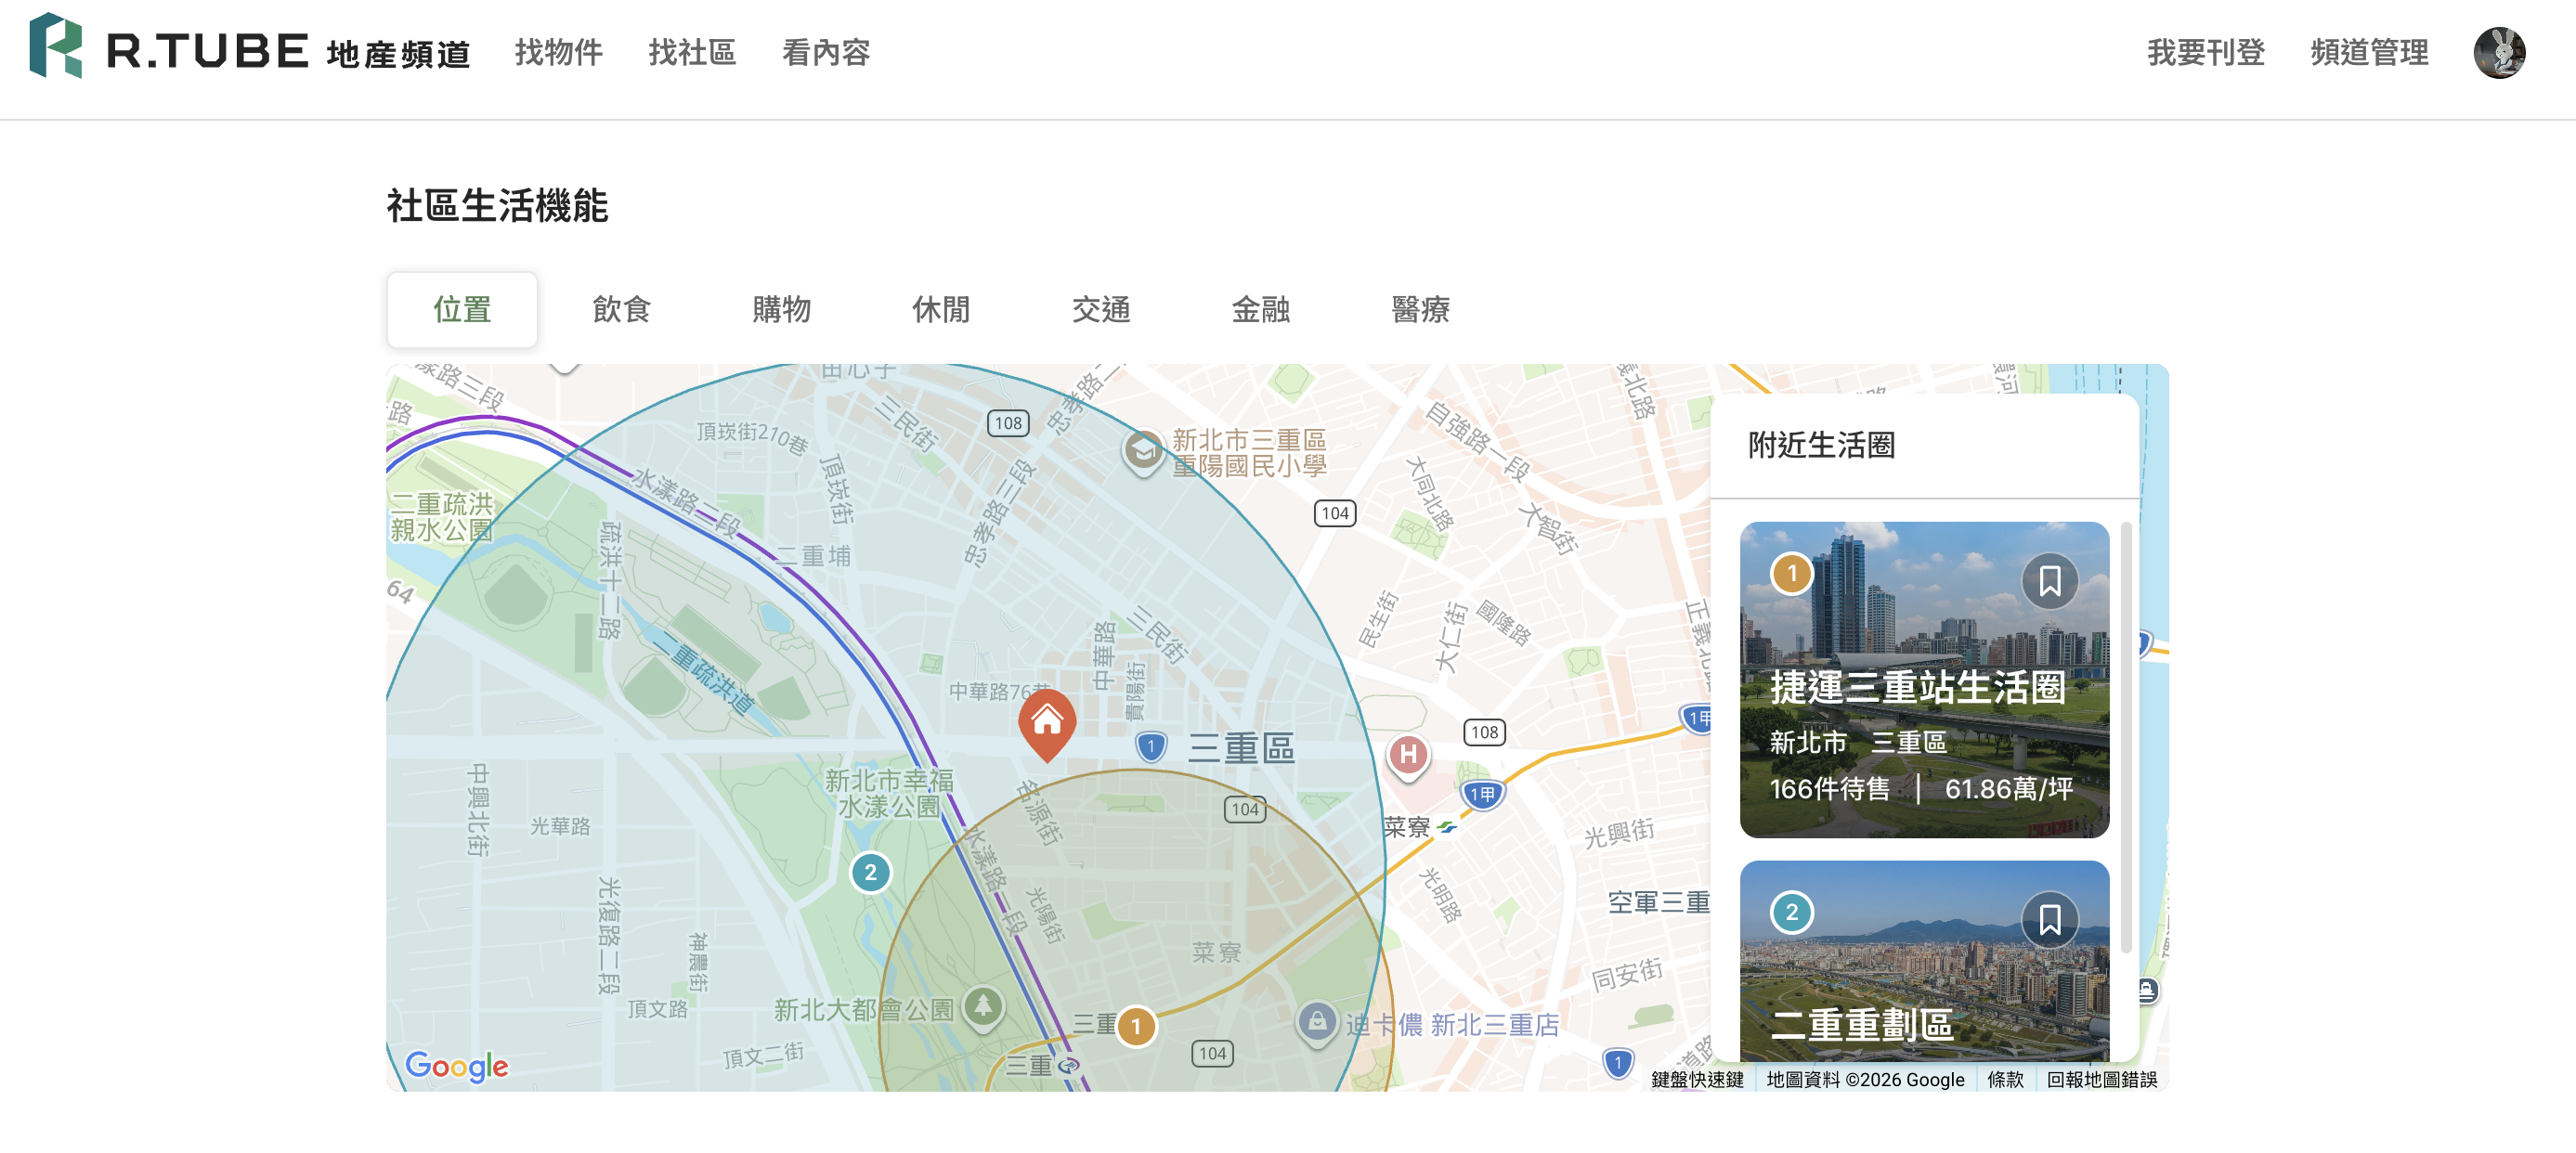Open the 條款 map terms link

[2005, 1079]
